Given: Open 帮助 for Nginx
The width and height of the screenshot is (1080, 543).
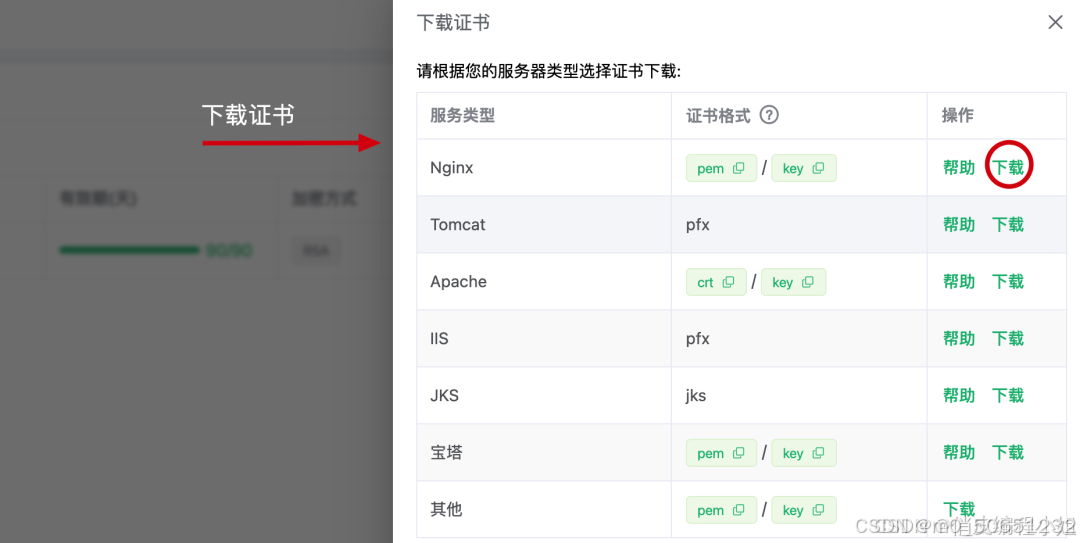Looking at the screenshot, I should coord(959,167).
